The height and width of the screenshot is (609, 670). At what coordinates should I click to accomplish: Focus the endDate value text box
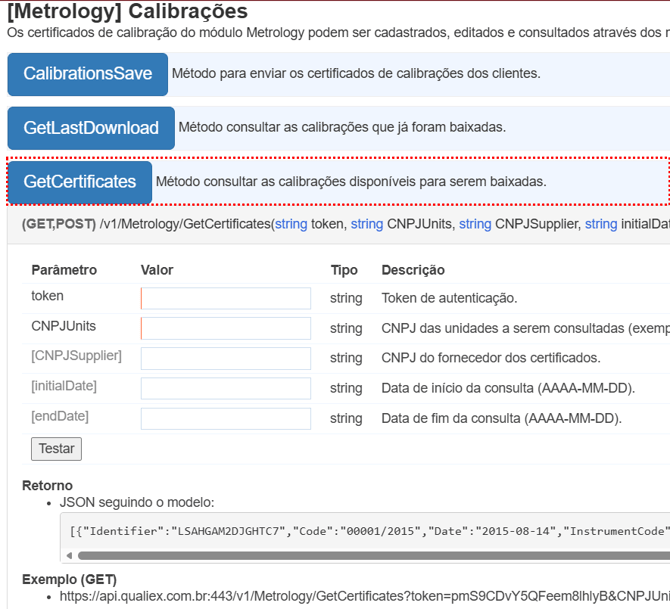tap(226, 418)
